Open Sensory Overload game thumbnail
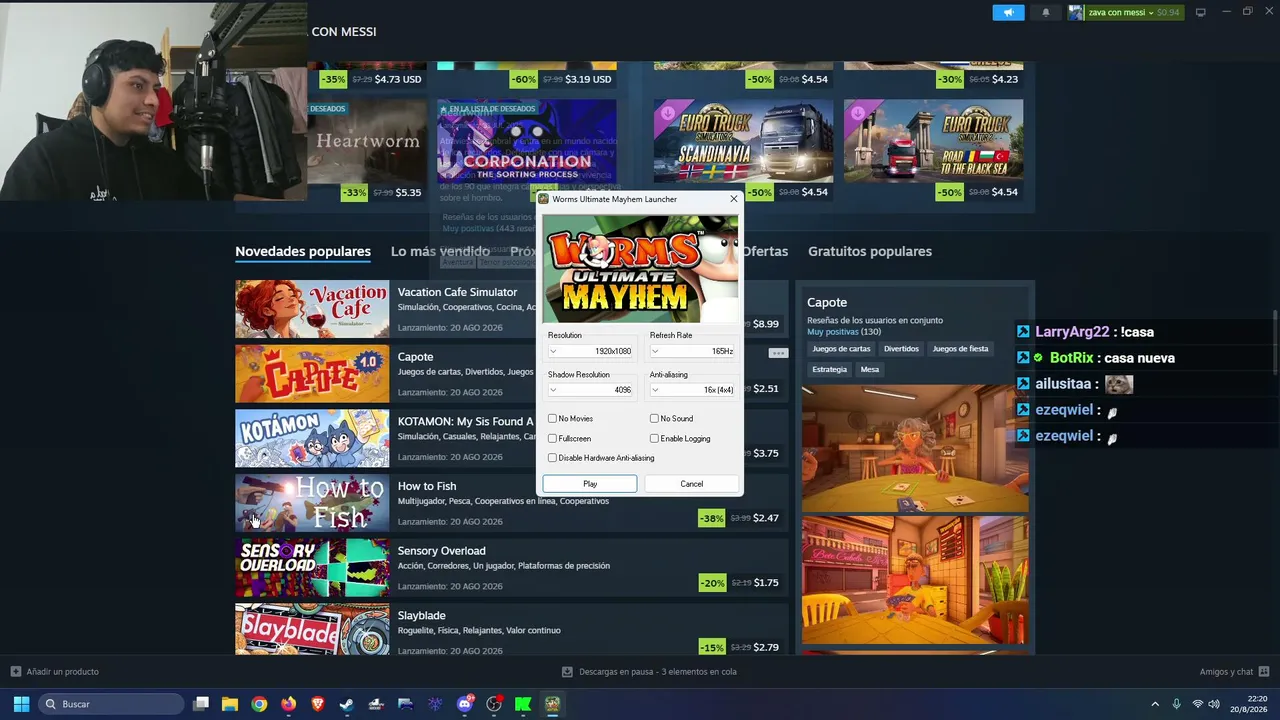Screen dimensions: 1280x720 coord(312,568)
